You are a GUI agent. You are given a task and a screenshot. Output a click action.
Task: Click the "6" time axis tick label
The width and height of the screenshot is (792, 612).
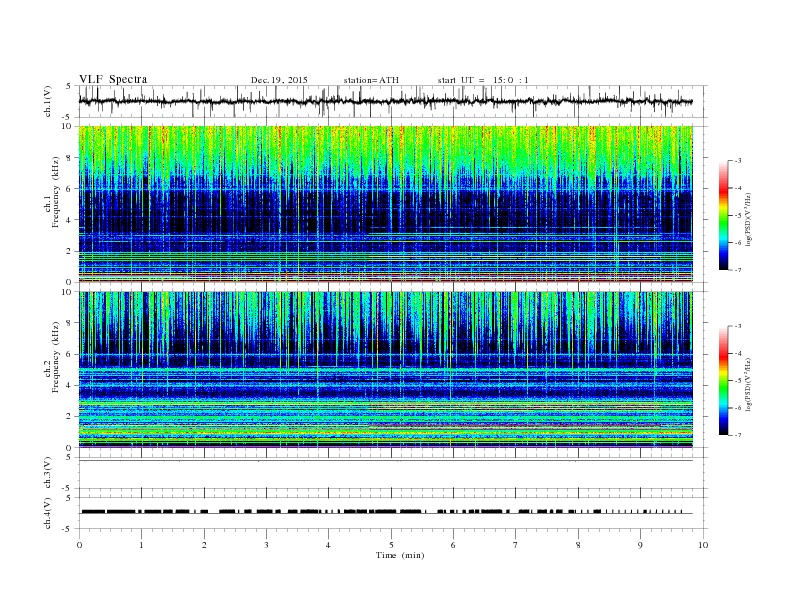[453, 545]
